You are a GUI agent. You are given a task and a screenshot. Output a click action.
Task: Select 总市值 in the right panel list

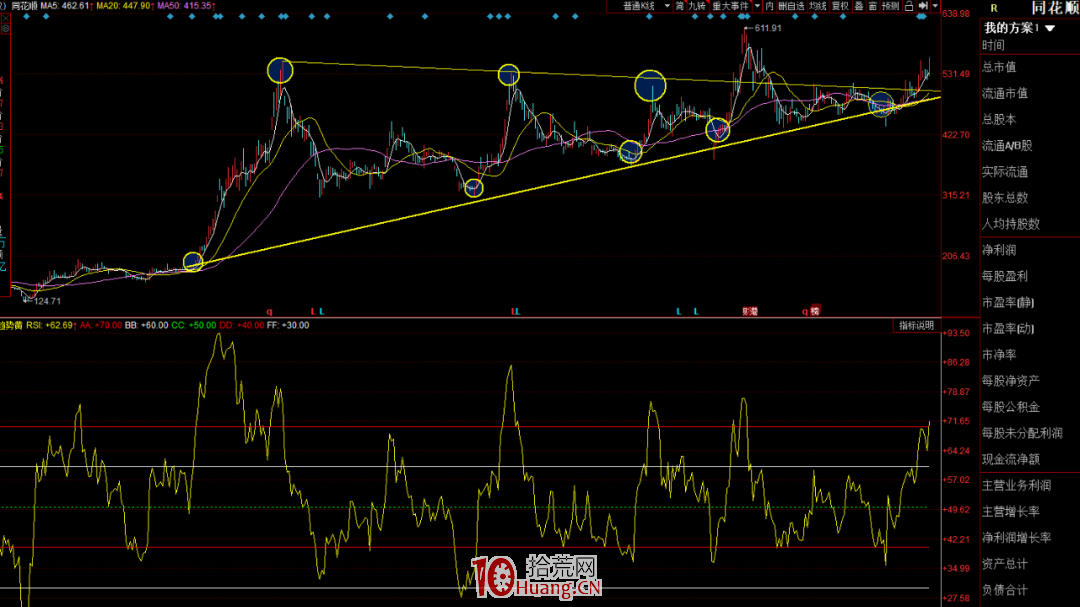[x=998, y=67]
